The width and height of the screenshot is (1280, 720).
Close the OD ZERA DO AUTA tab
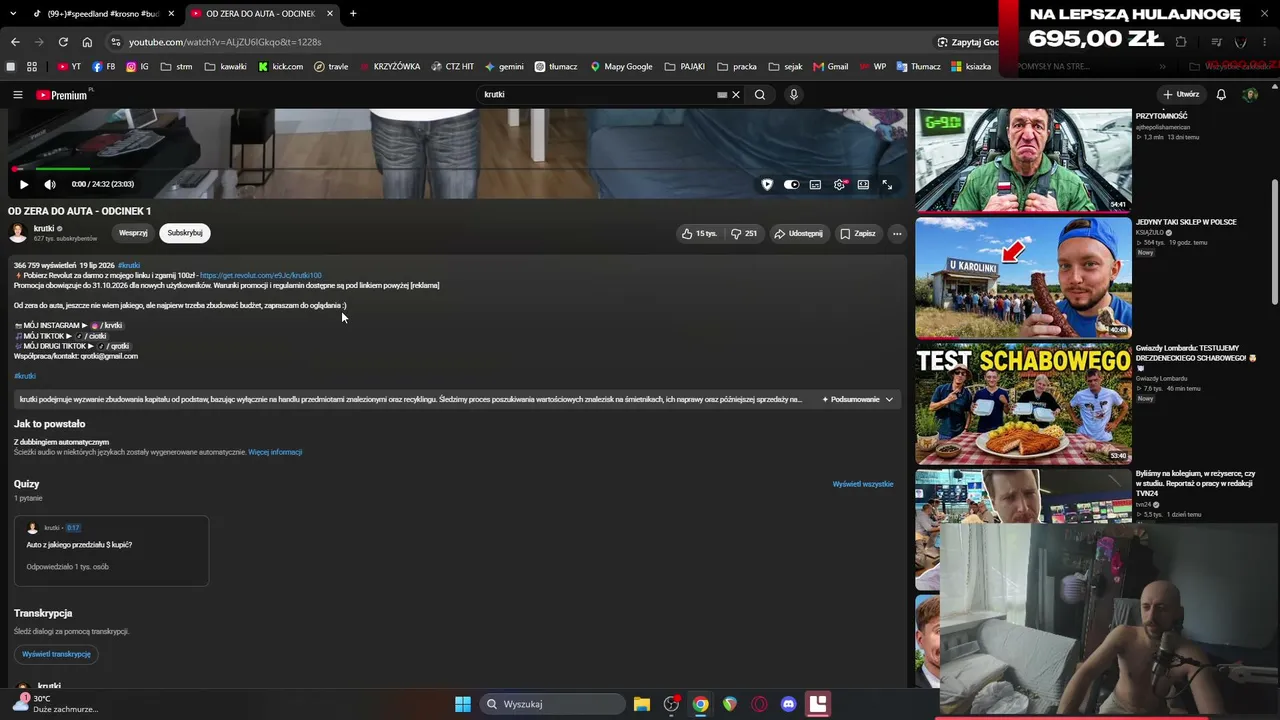pos(329,14)
